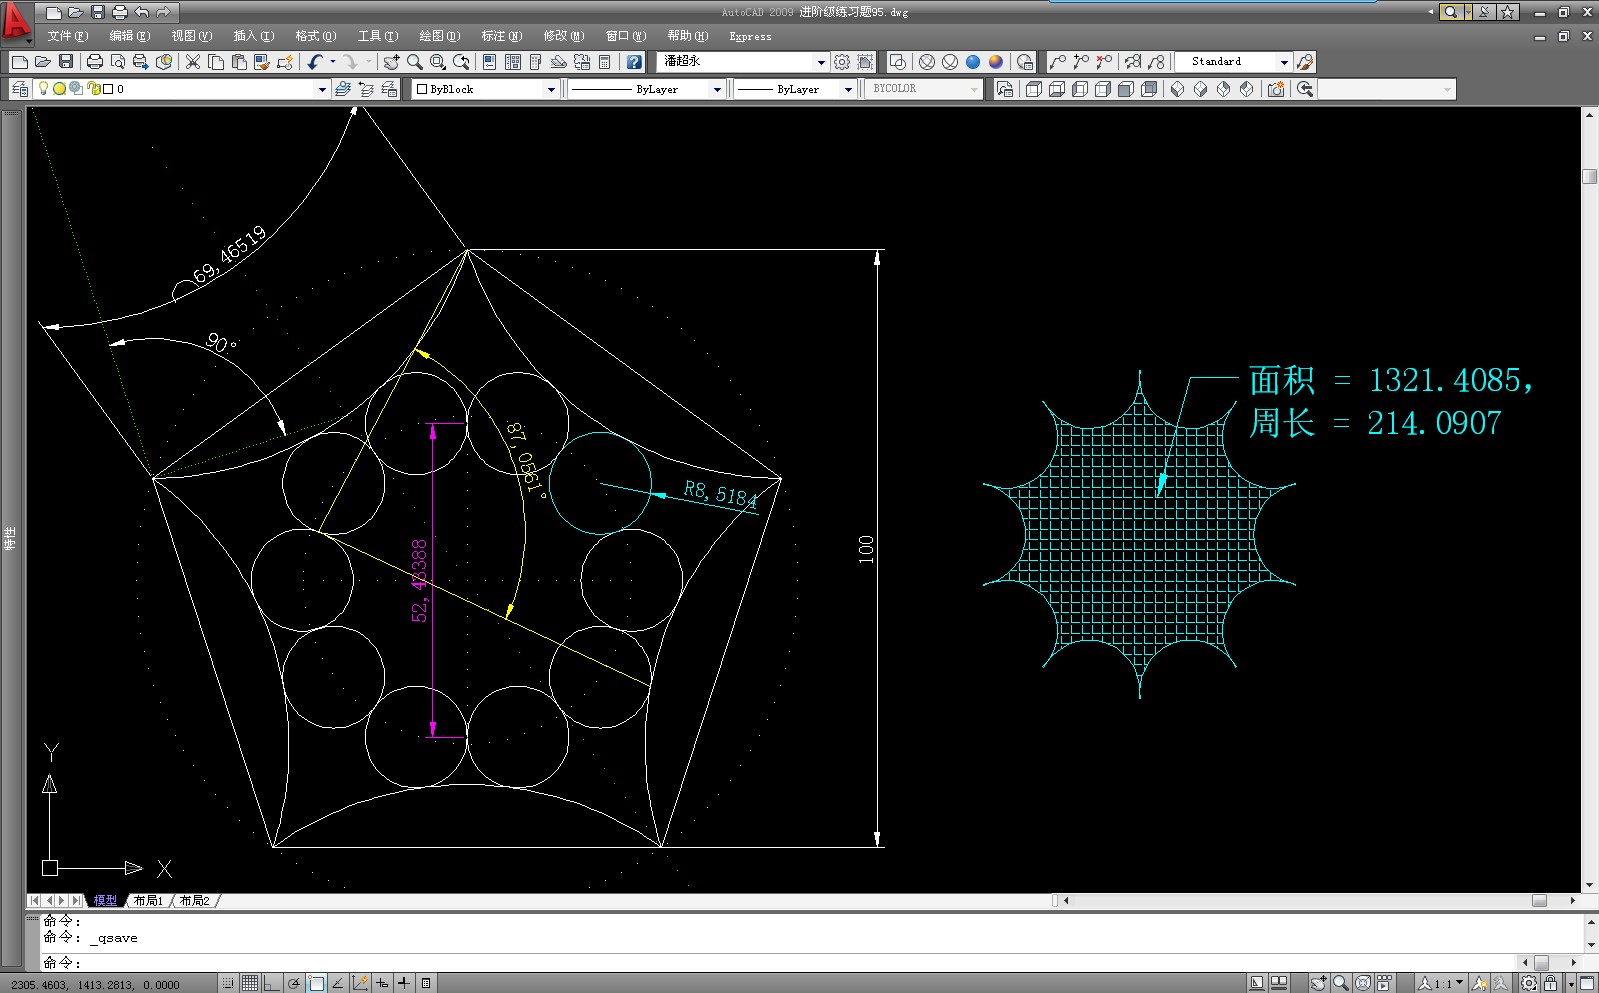1599x993 pixels.
Task: Open the 潘超永 text style dropdown
Action: pyautogui.click(x=821, y=62)
